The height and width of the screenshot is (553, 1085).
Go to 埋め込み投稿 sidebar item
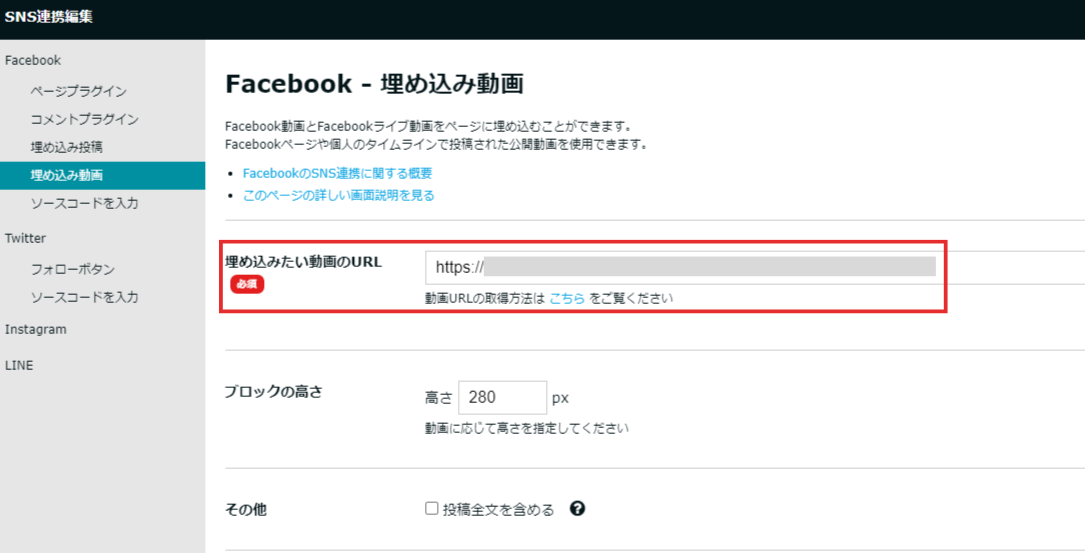(x=66, y=147)
